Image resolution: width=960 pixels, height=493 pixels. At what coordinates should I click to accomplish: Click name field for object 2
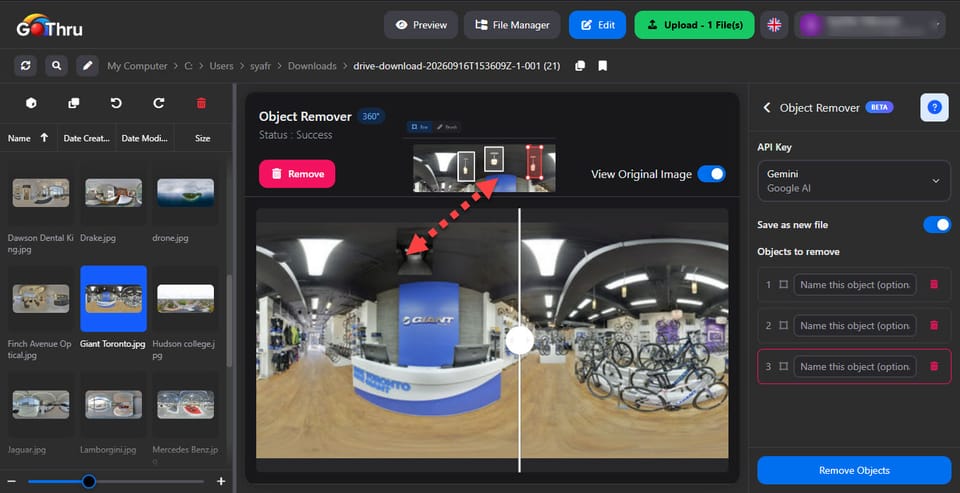pos(855,326)
